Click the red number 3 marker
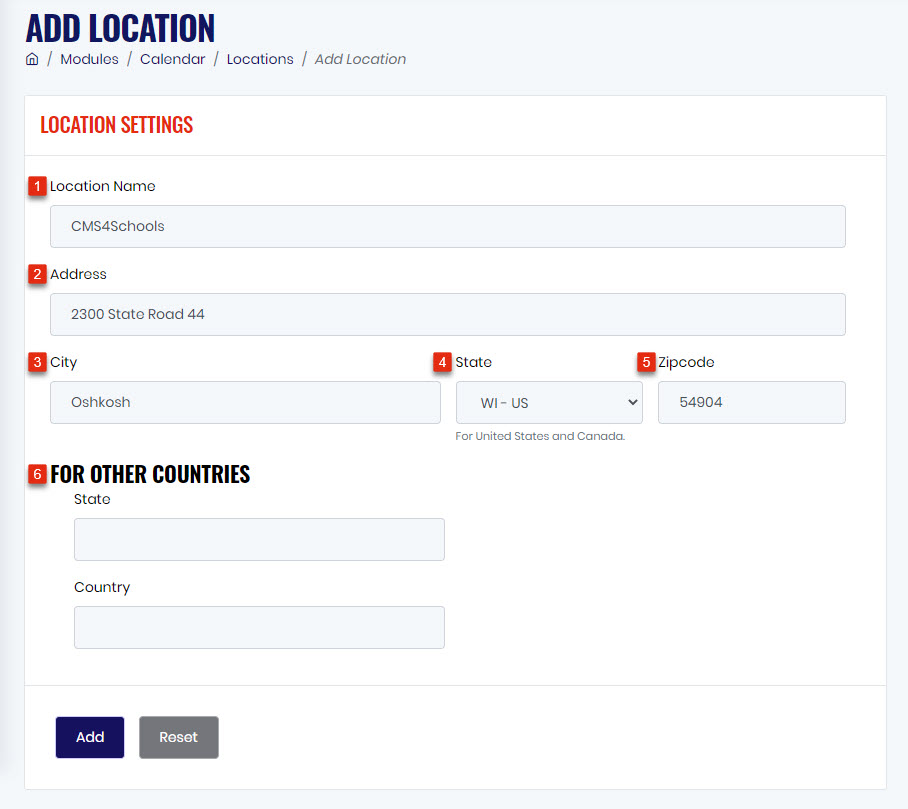 pyautogui.click(x=37, y=363)
